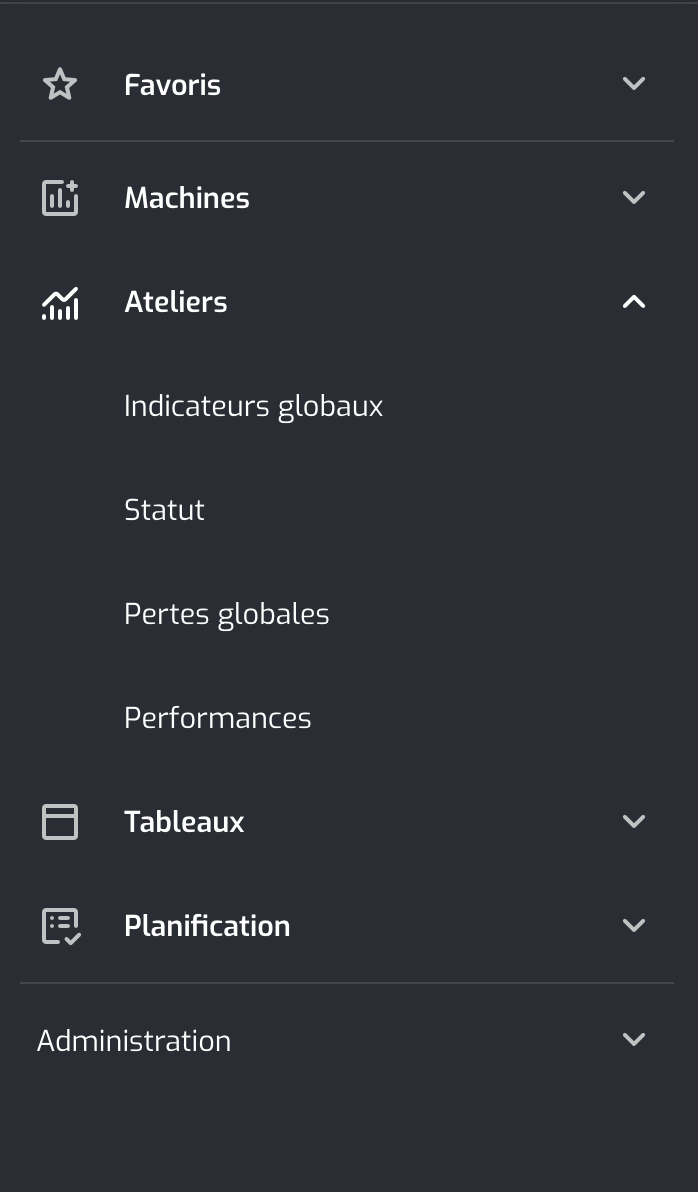Click the Favoris star icon
Viewport: 698px width, 1192px height.
[60, 84]
